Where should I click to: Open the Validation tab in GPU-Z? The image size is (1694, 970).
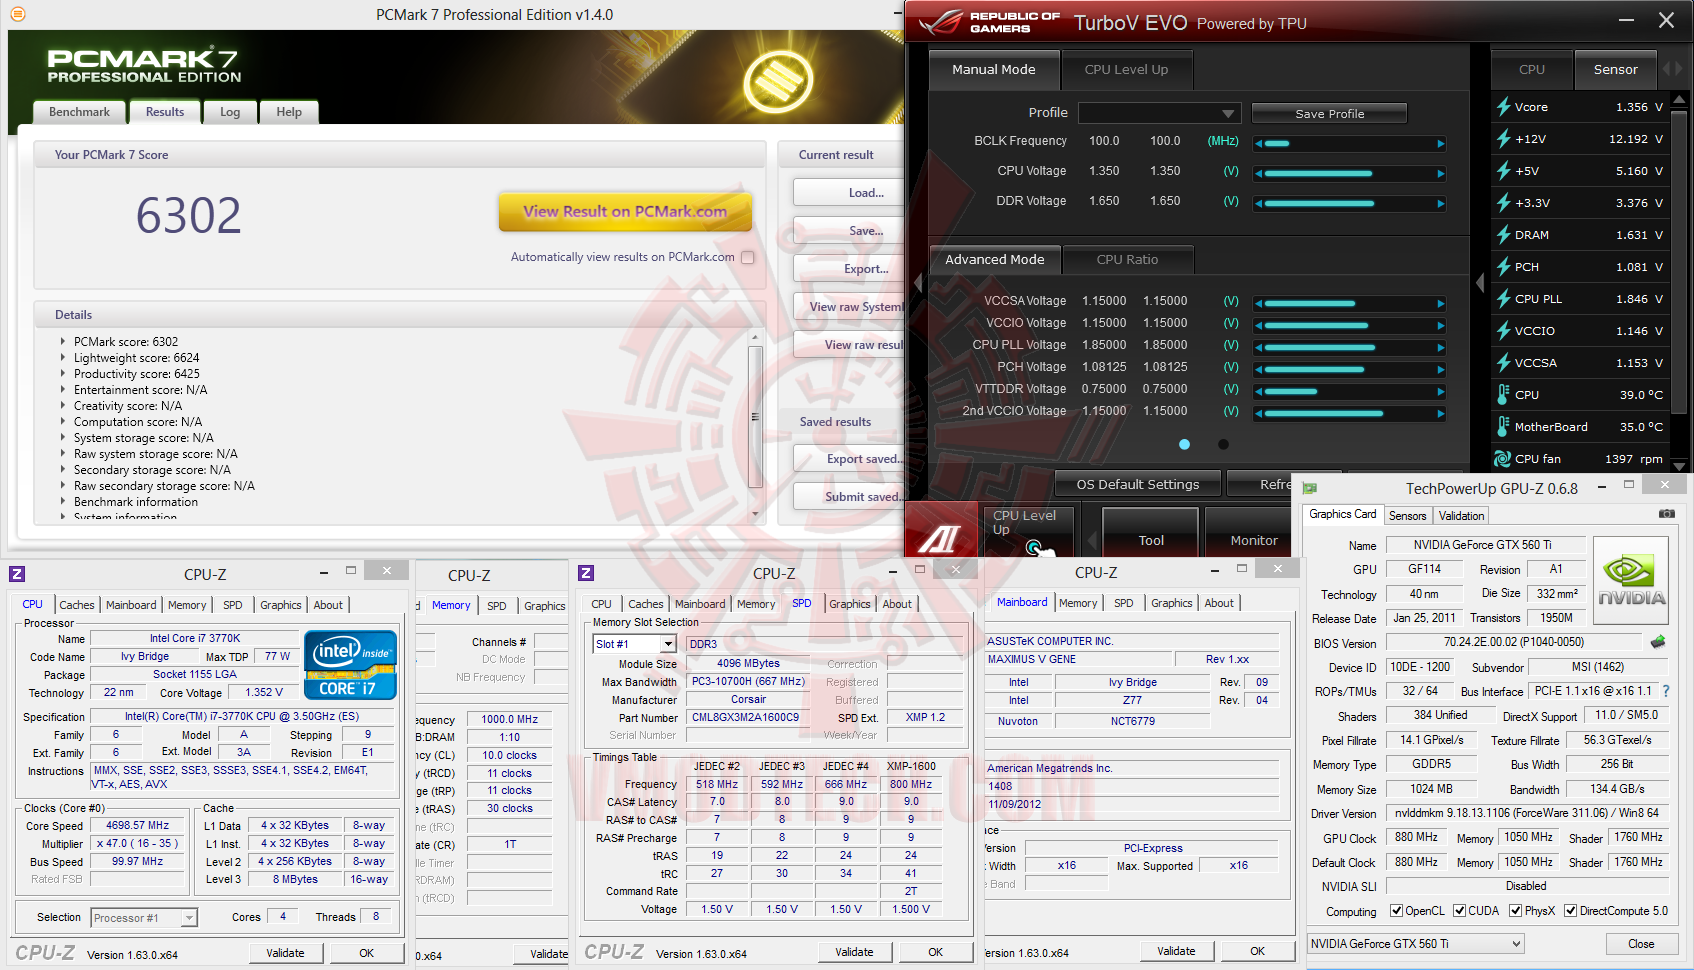[x=1462, y=516]
